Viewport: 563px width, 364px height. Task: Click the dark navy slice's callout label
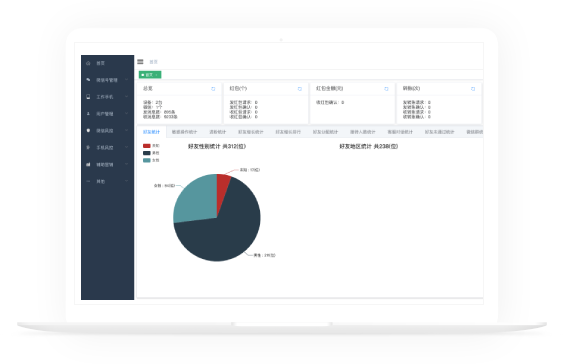coord(264,255)
